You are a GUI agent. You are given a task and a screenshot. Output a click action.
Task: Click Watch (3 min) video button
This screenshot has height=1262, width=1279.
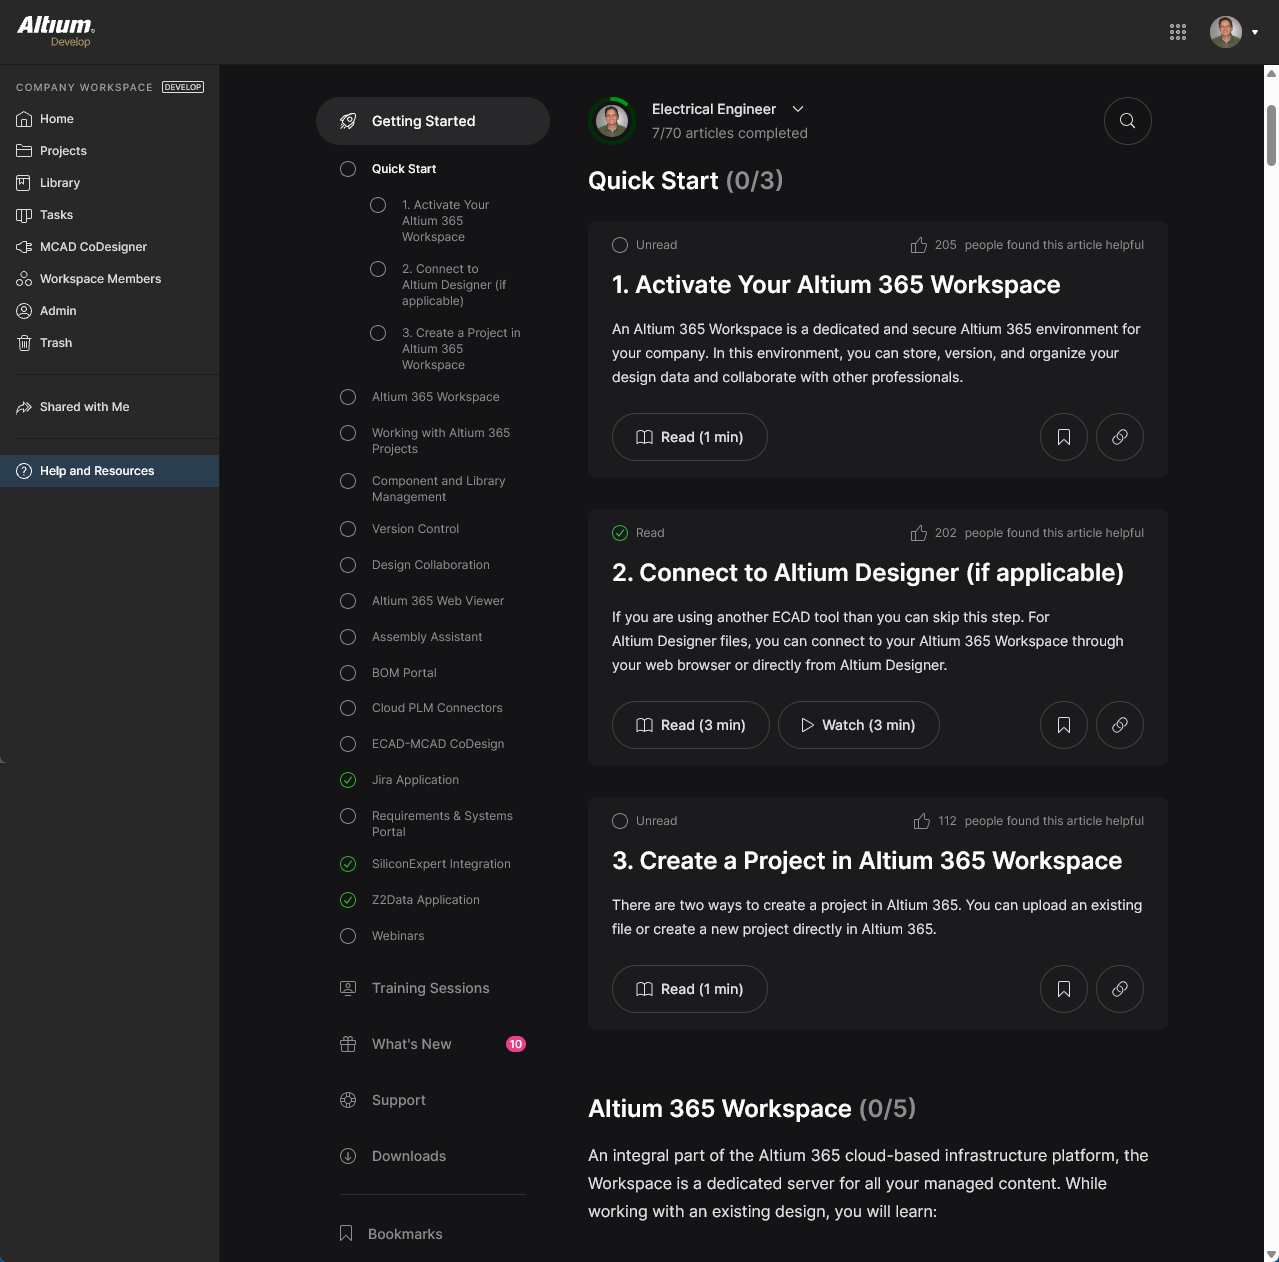click(x=857, y=725)
